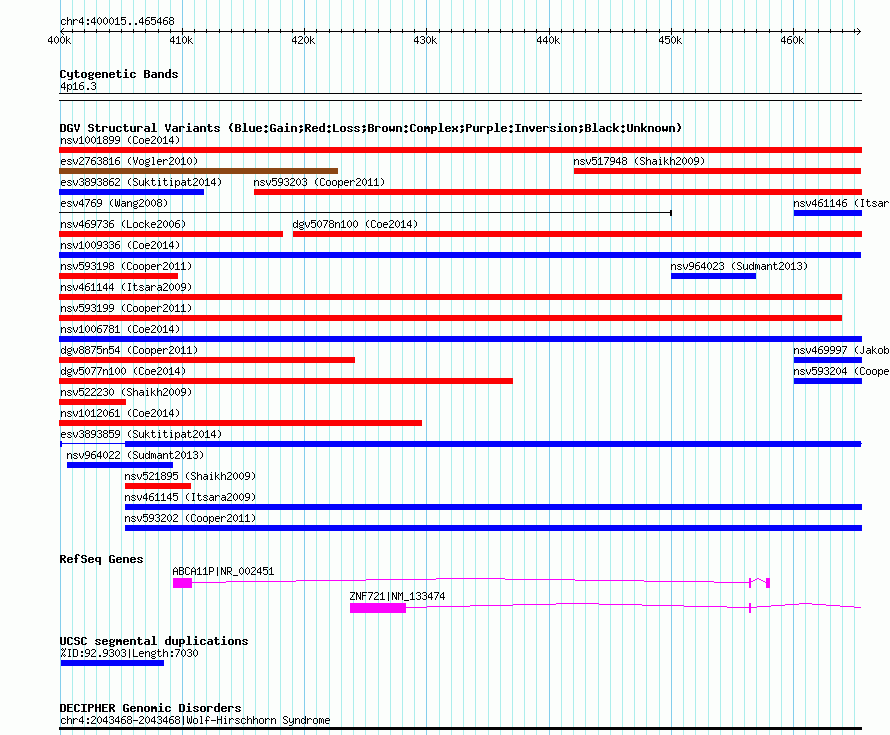Select variant nsv593199 (Cooper2011) label
Screen dimensions: 890x735
point(126,308)
